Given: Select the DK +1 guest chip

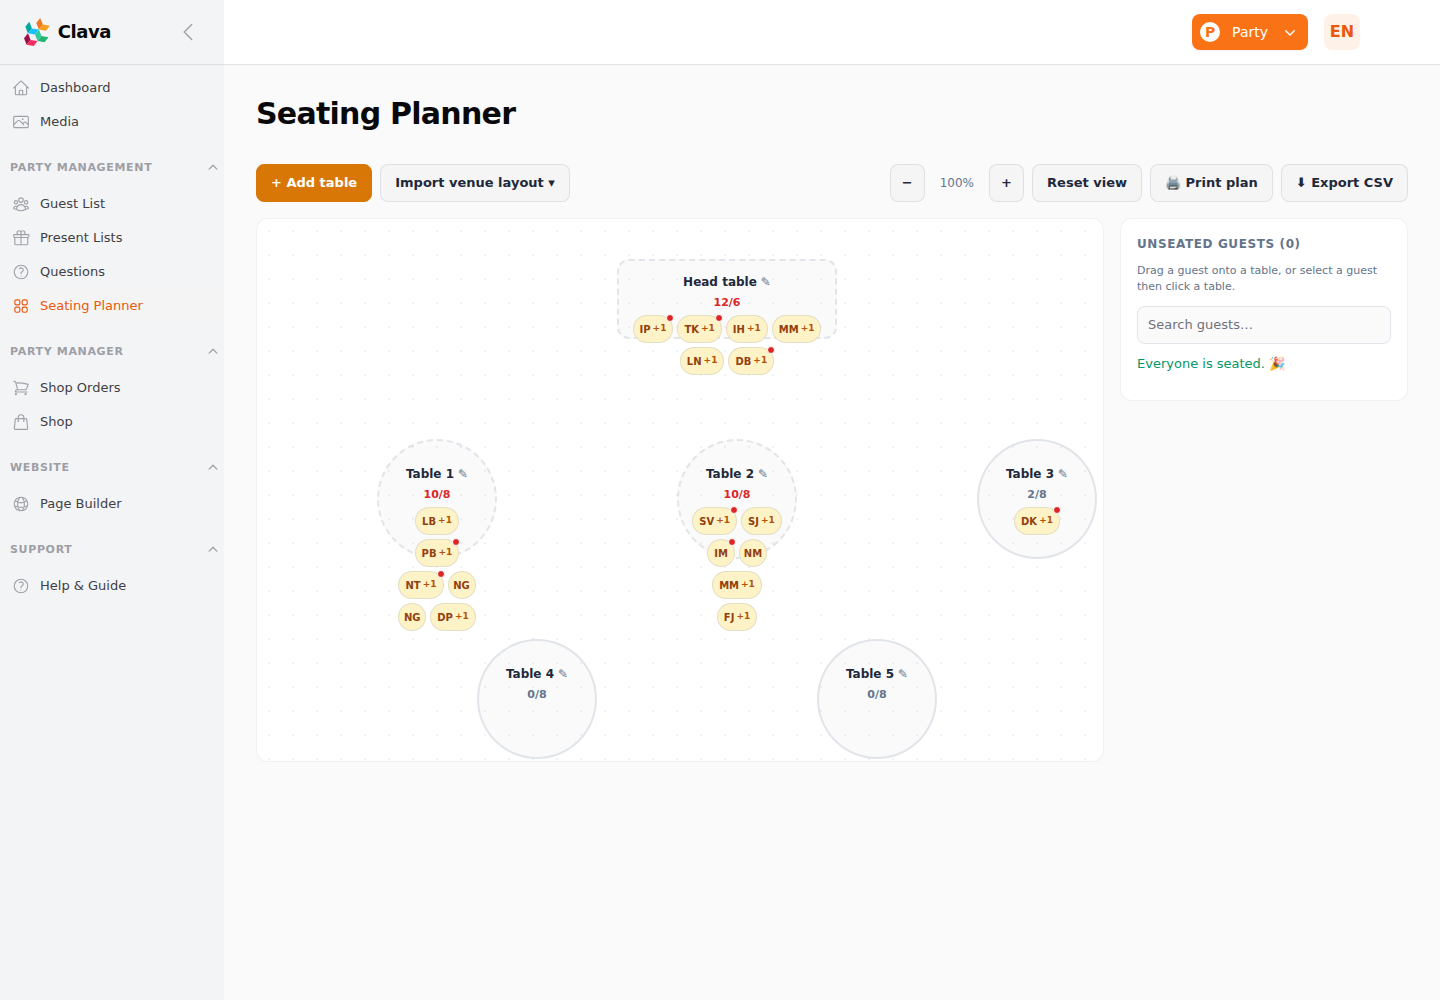Looking at the screenshot, I should click(1037, 521).
